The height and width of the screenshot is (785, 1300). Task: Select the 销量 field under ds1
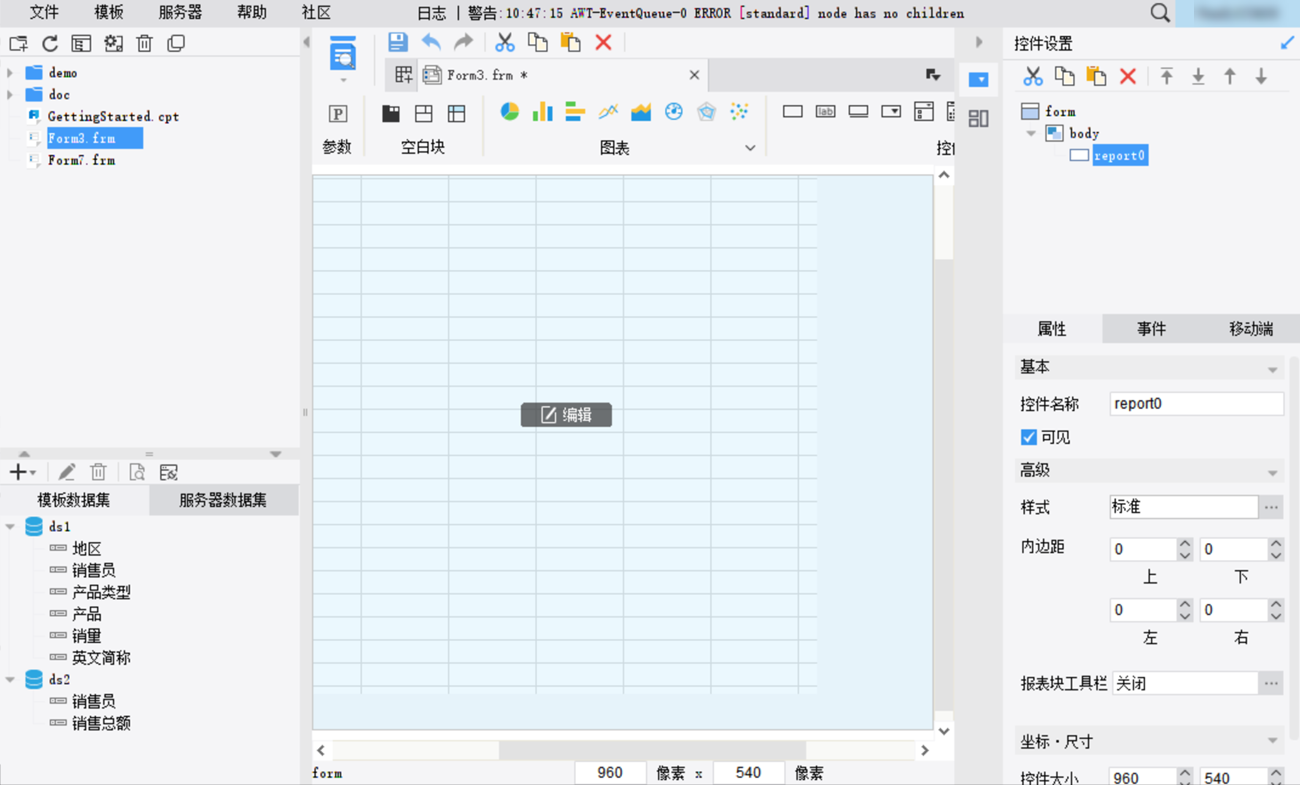(86, 636)
